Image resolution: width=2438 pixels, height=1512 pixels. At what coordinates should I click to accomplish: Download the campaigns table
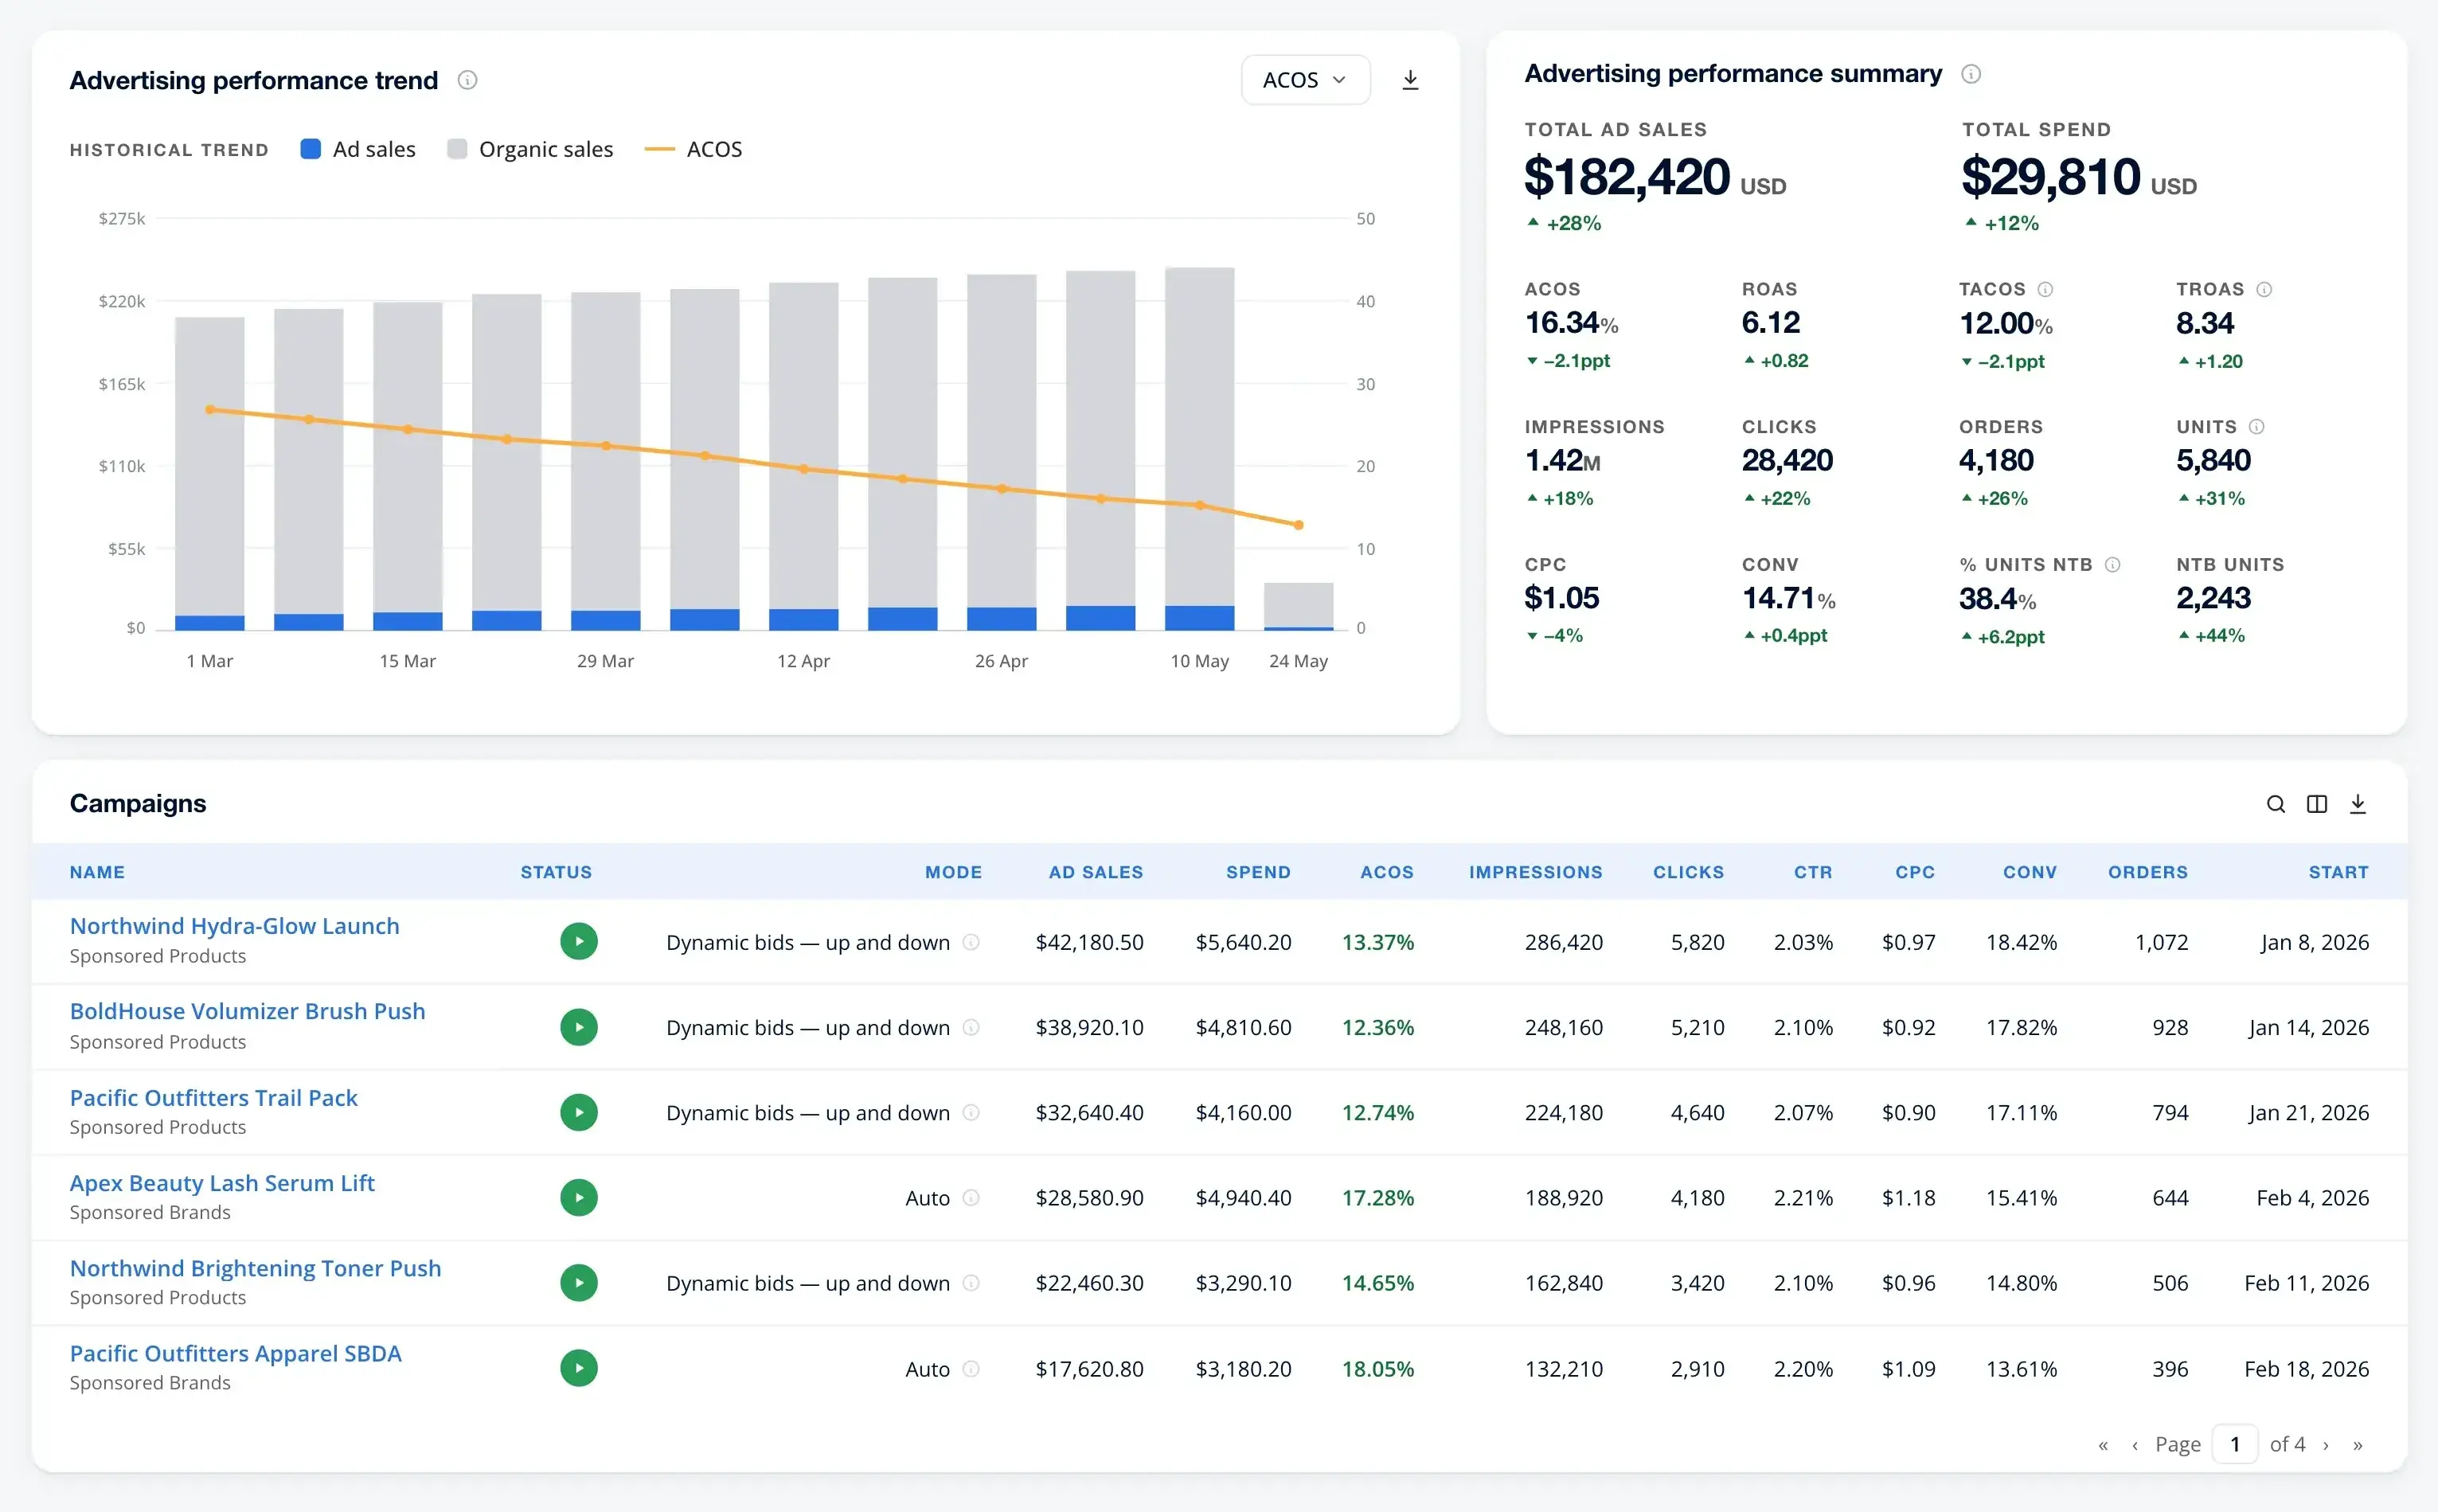point(2357,804)
